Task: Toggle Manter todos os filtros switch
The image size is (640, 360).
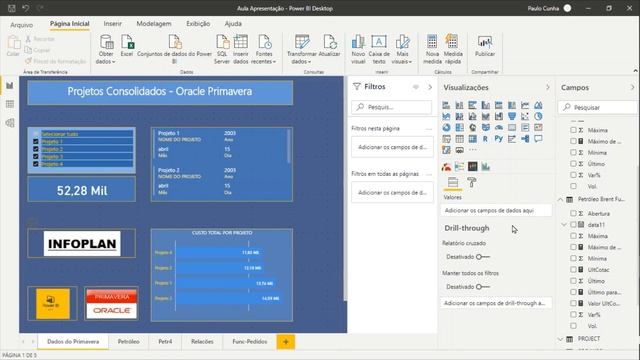Action: tap(483, 287)
